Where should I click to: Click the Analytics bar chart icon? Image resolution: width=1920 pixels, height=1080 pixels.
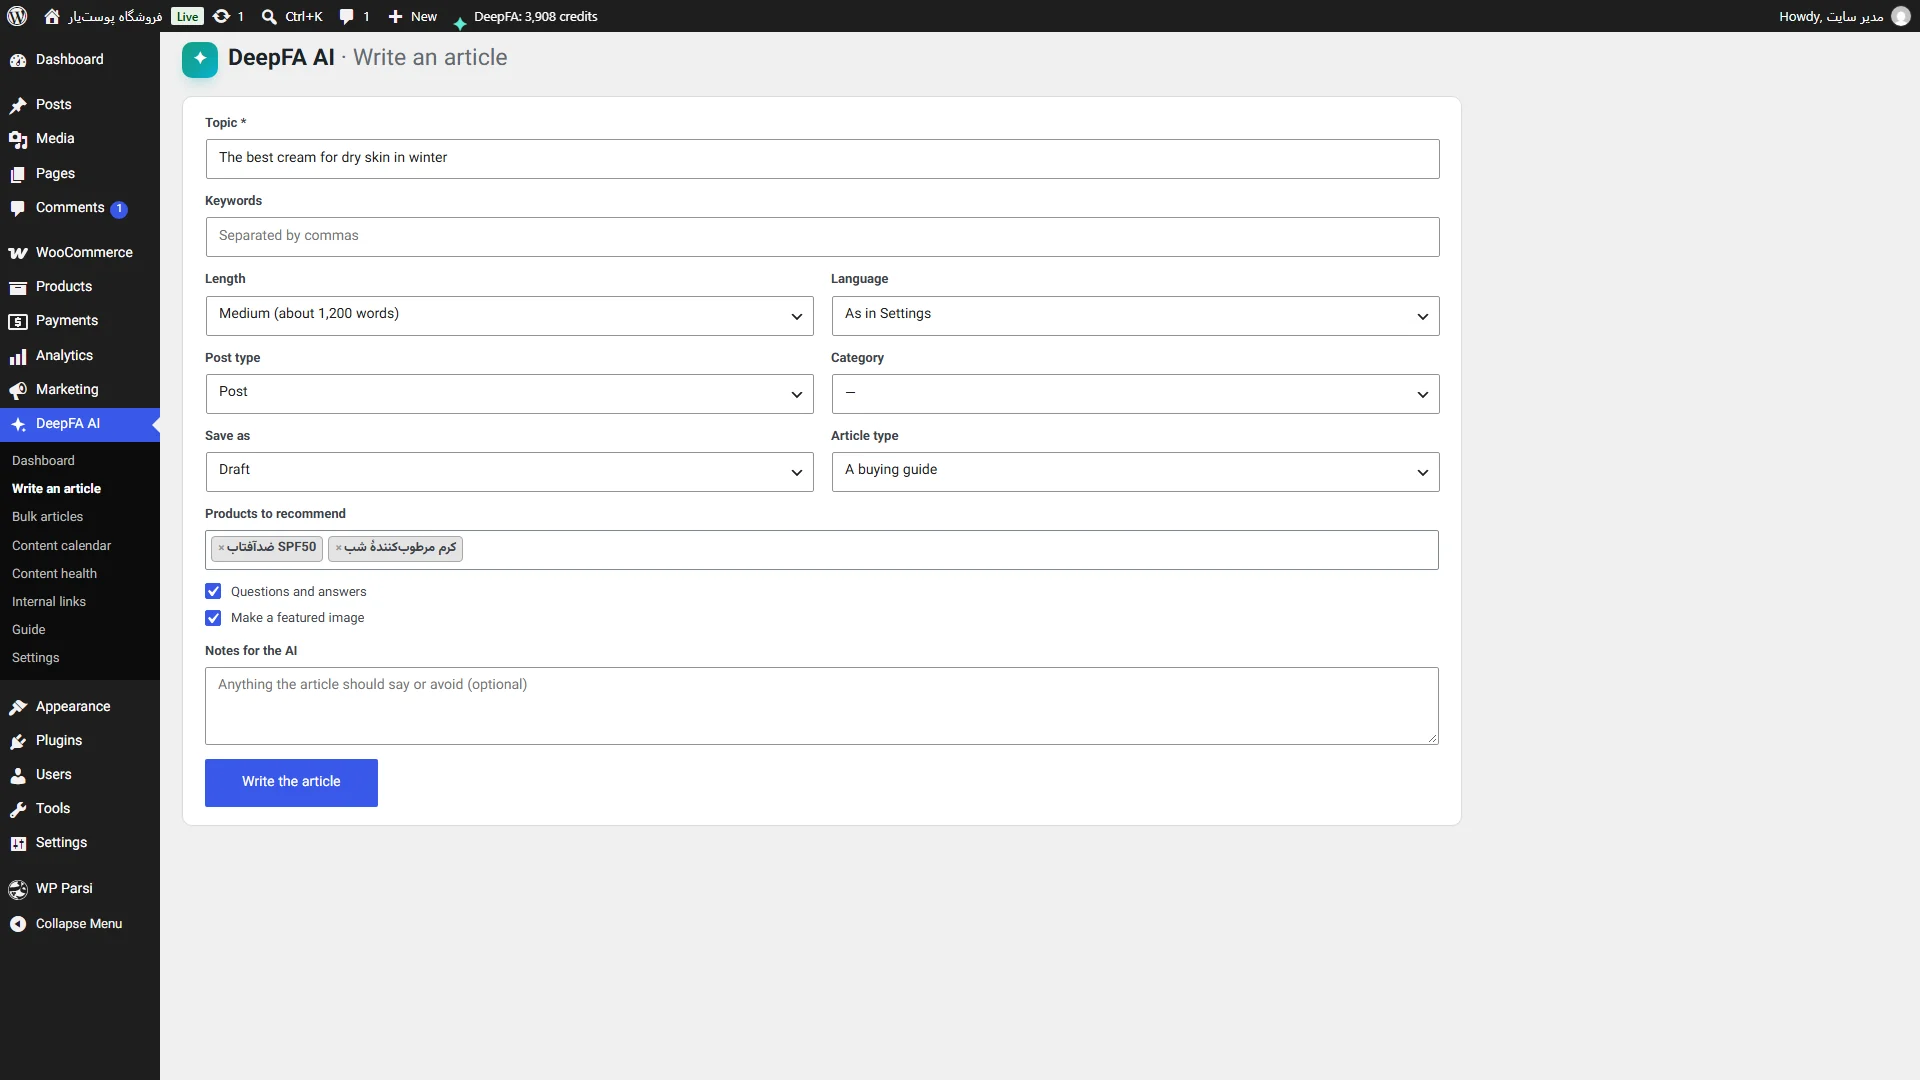pos(18,356)
